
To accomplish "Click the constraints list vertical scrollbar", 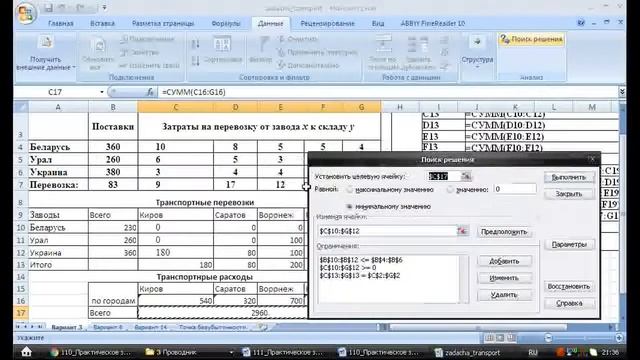I will (464, 279).
